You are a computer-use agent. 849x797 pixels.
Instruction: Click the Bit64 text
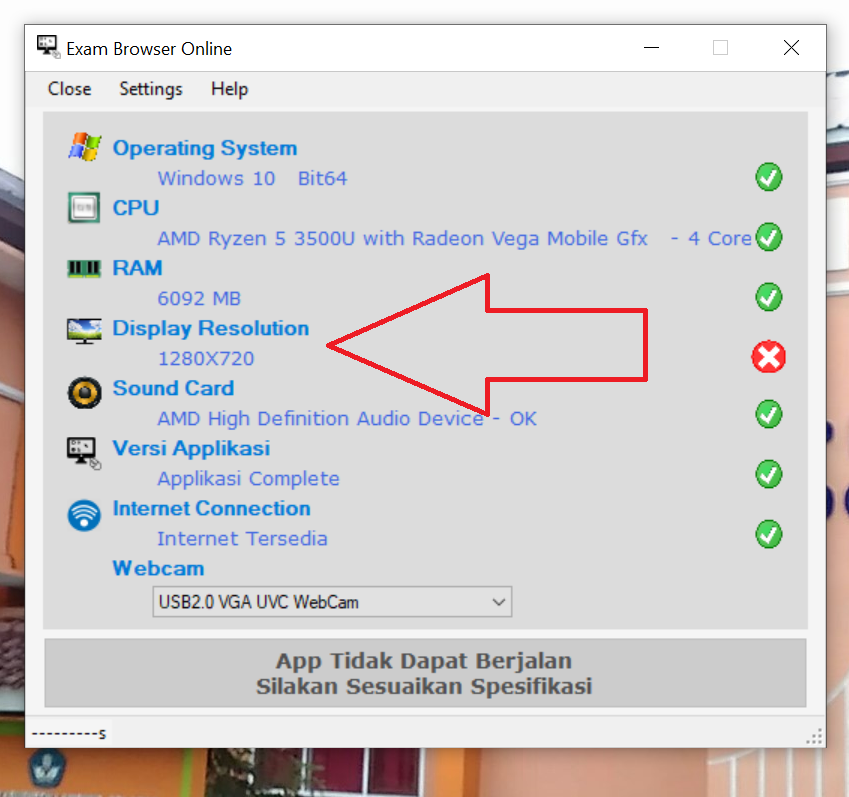(x=322, y=178)
